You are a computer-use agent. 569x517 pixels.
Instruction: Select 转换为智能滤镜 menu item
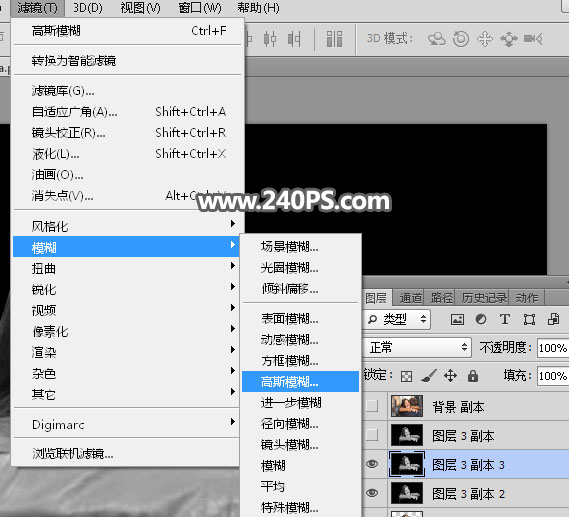click(127, 60)
